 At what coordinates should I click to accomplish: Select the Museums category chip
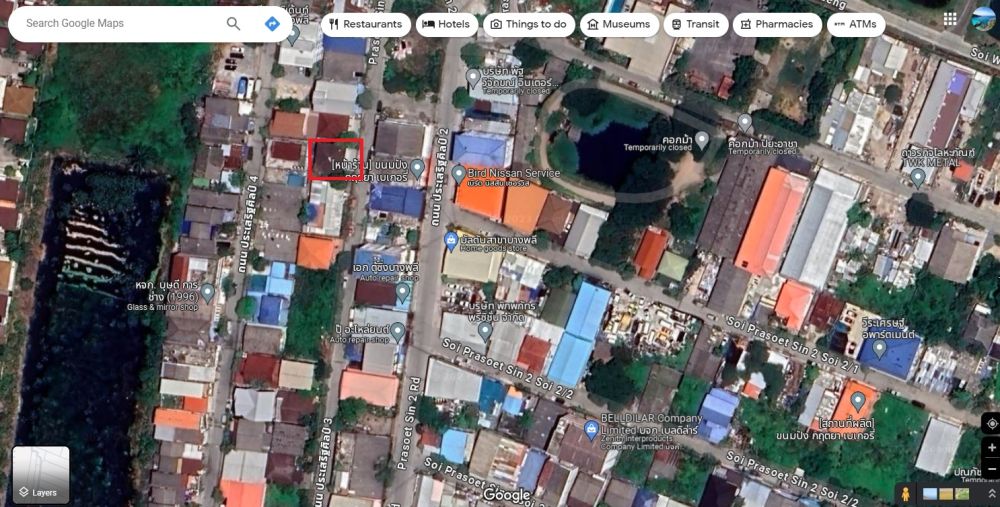pos(618,24)
